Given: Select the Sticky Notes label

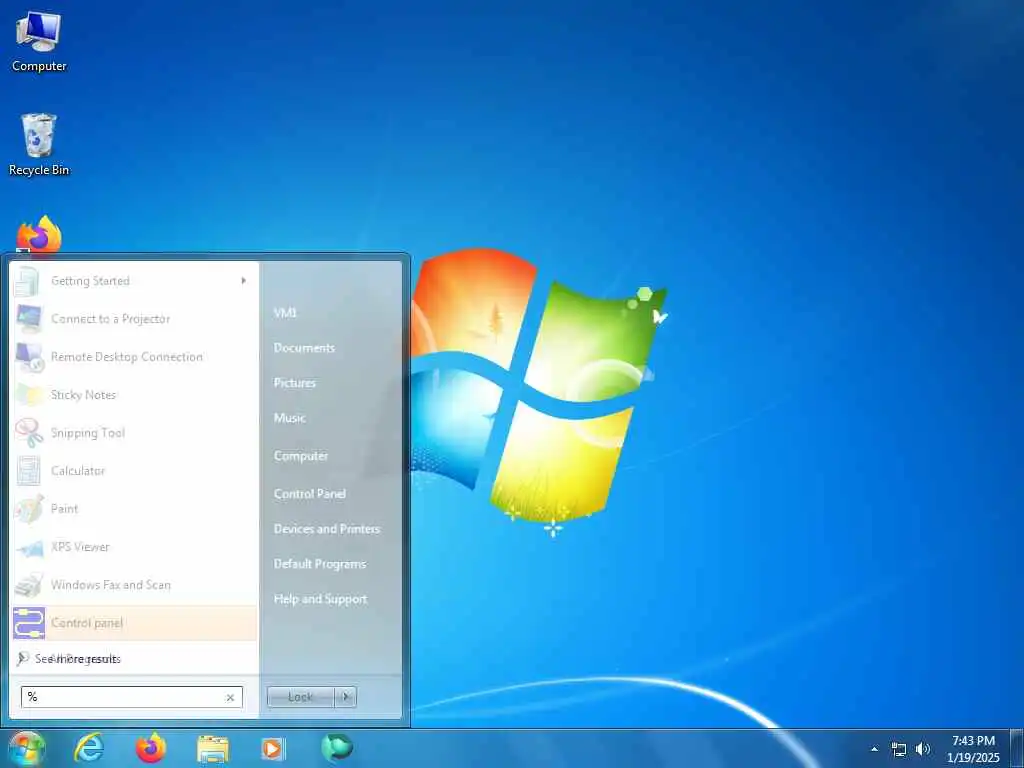Looking at the screenshot, I should click(83, 395).
